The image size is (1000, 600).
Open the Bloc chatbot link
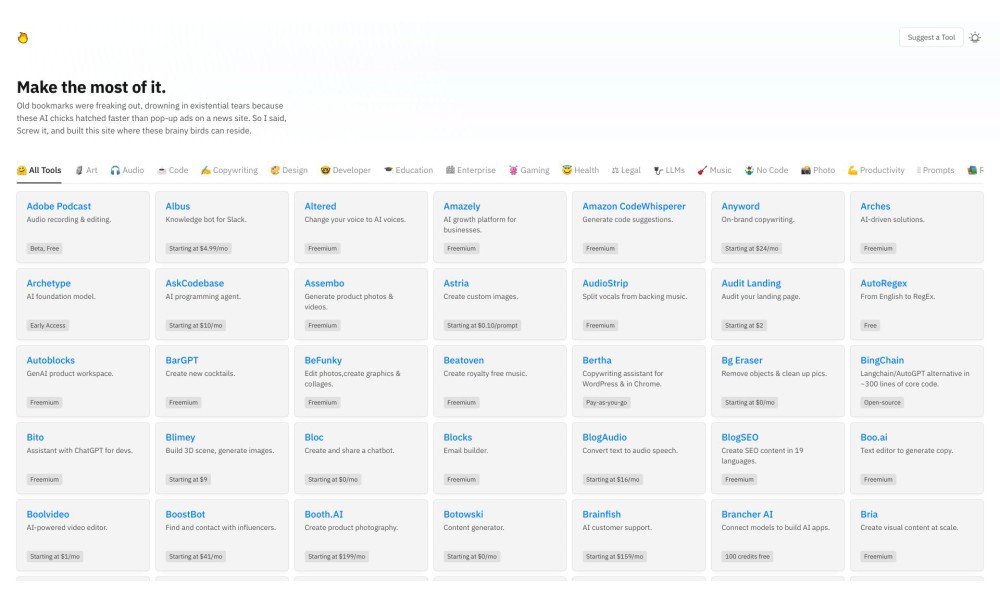(x=314, y=437)
